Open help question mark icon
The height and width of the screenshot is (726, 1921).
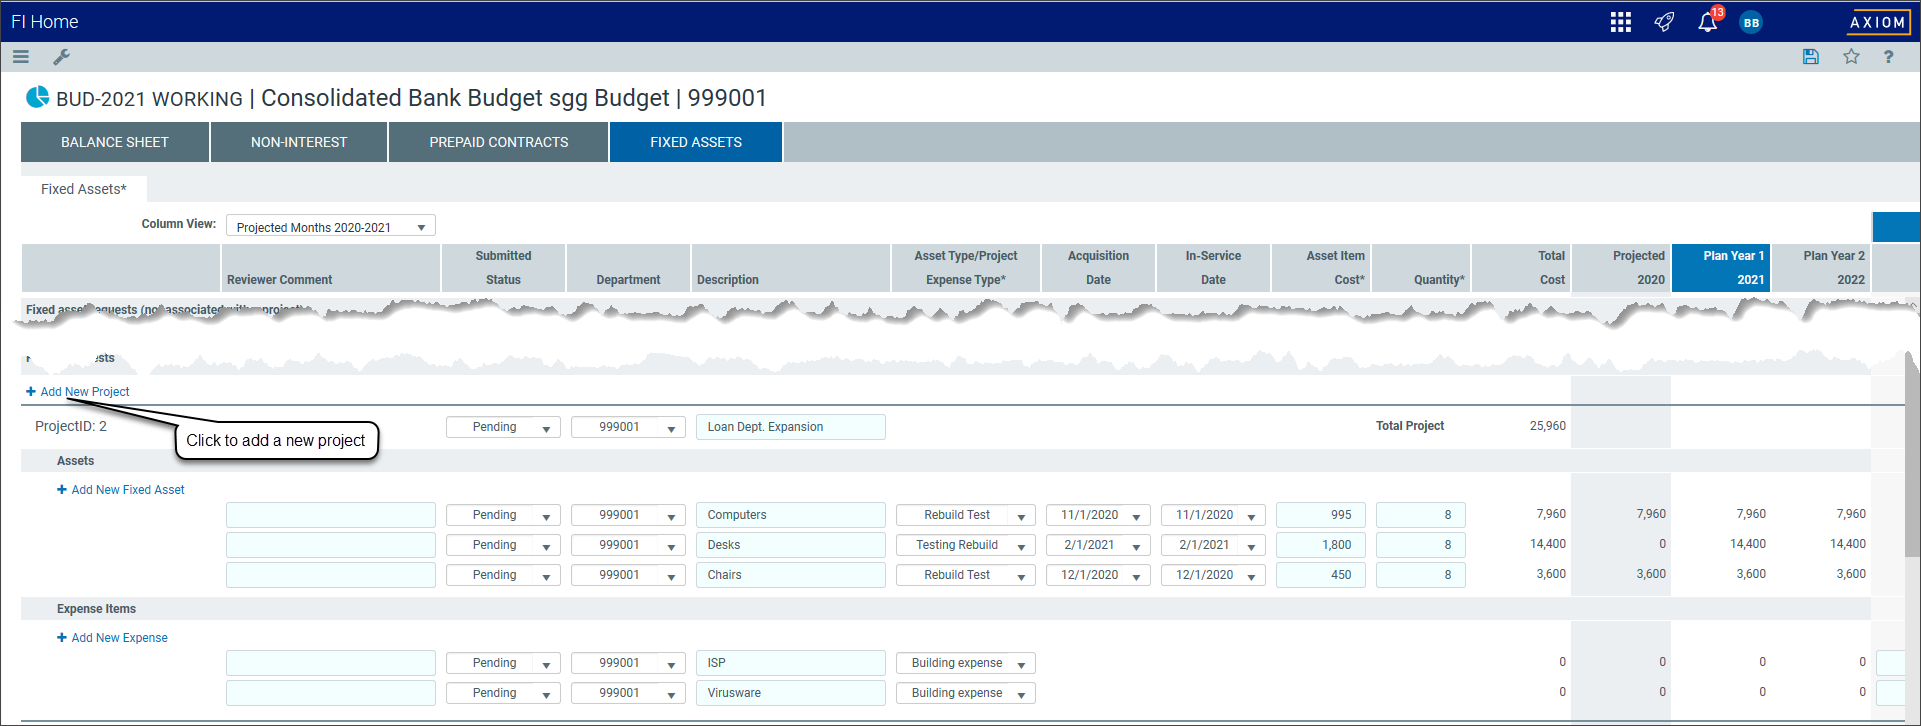1888,57
